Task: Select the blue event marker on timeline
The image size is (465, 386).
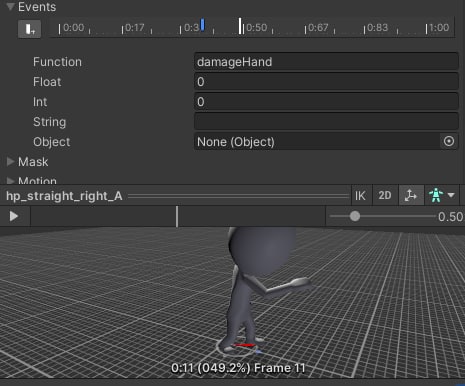Action: pos(202,25)
